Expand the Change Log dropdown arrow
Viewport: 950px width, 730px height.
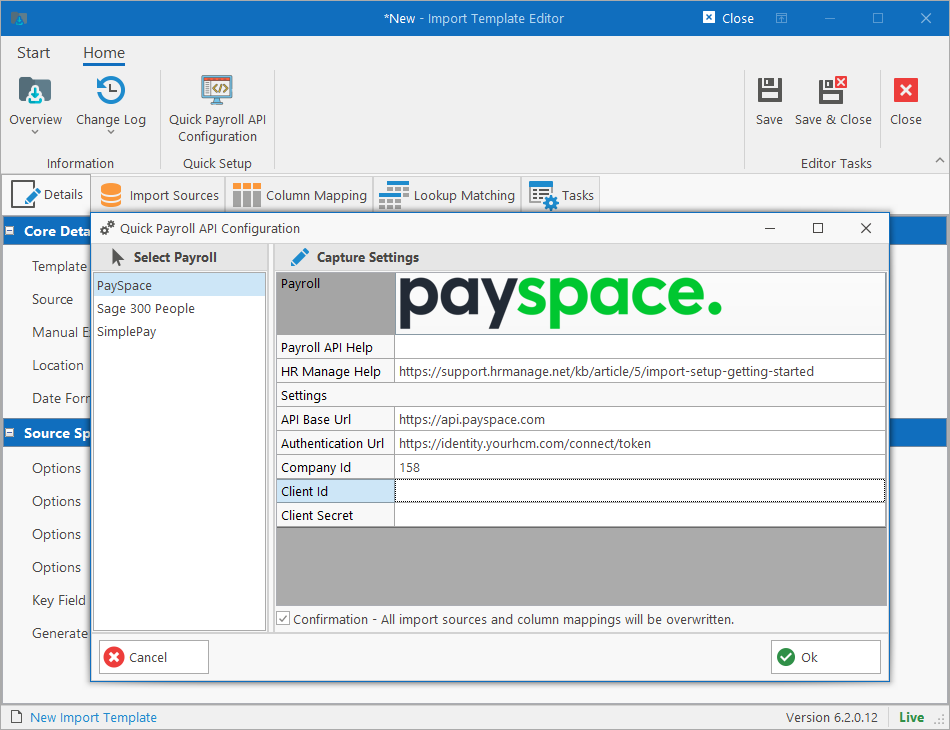(110, 131)
